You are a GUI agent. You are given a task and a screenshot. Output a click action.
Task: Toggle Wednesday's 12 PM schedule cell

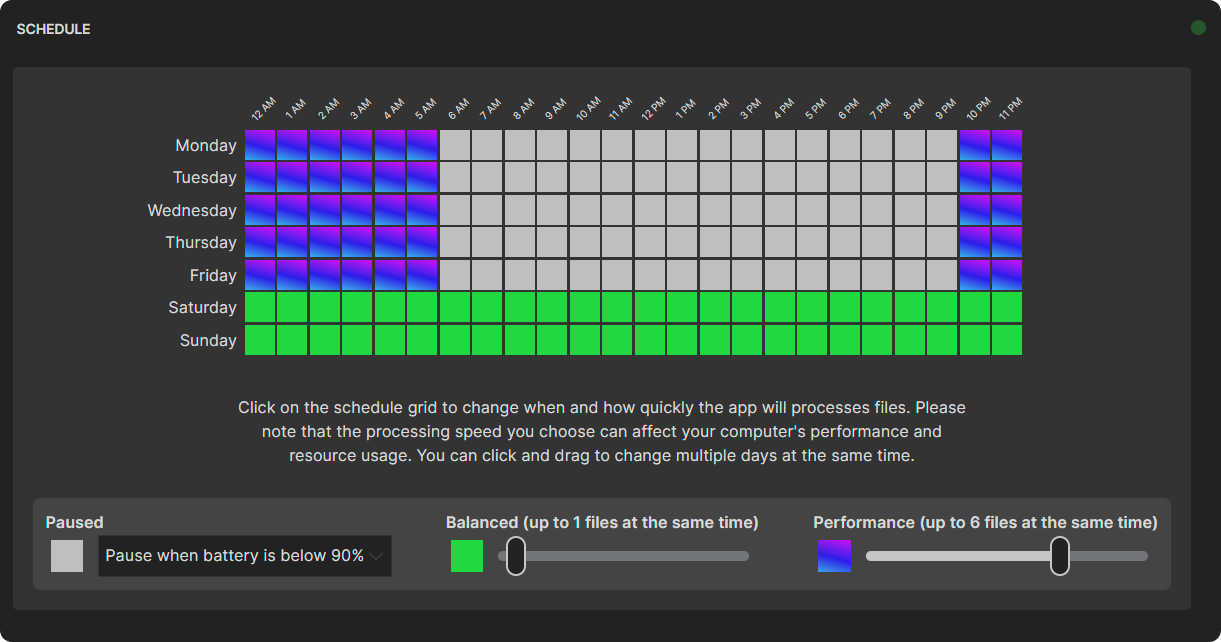click(x=648, y=210)
